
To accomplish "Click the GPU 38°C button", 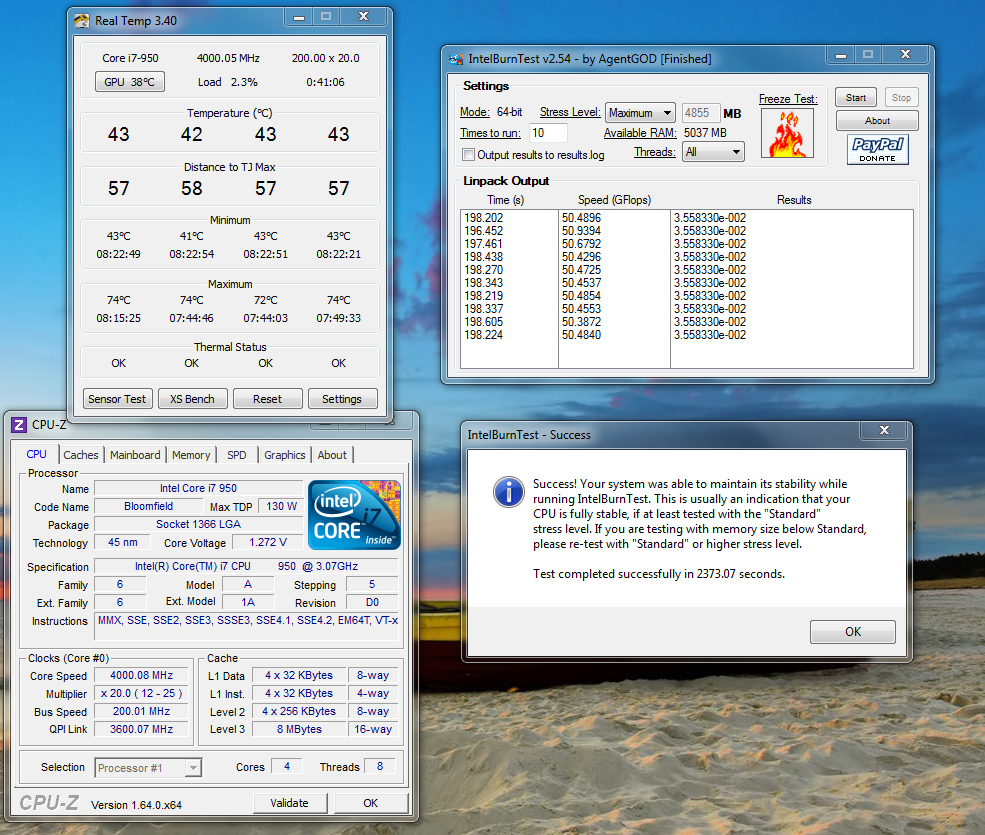I will point(129,82).
